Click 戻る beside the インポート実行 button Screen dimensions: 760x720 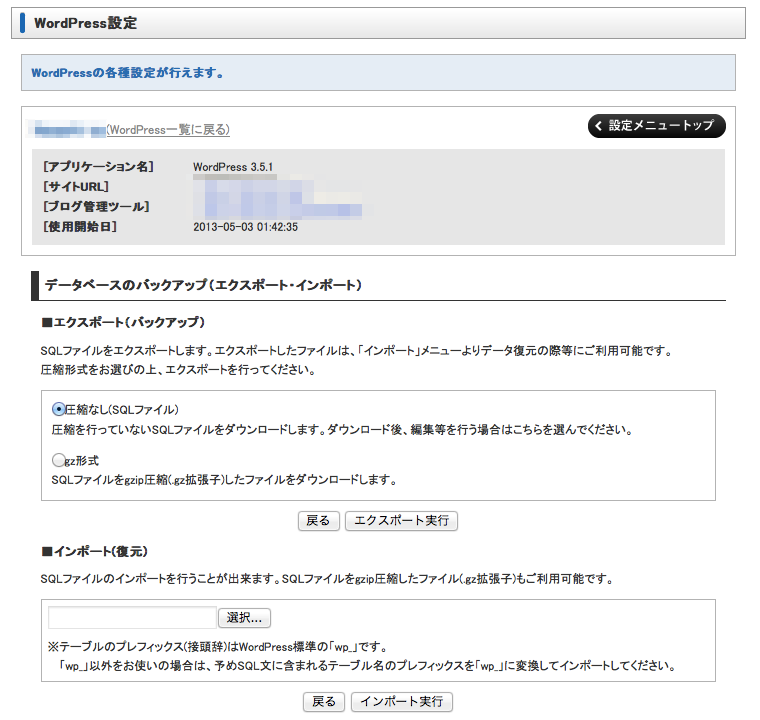pyautogui.click(x=324, y=702)
